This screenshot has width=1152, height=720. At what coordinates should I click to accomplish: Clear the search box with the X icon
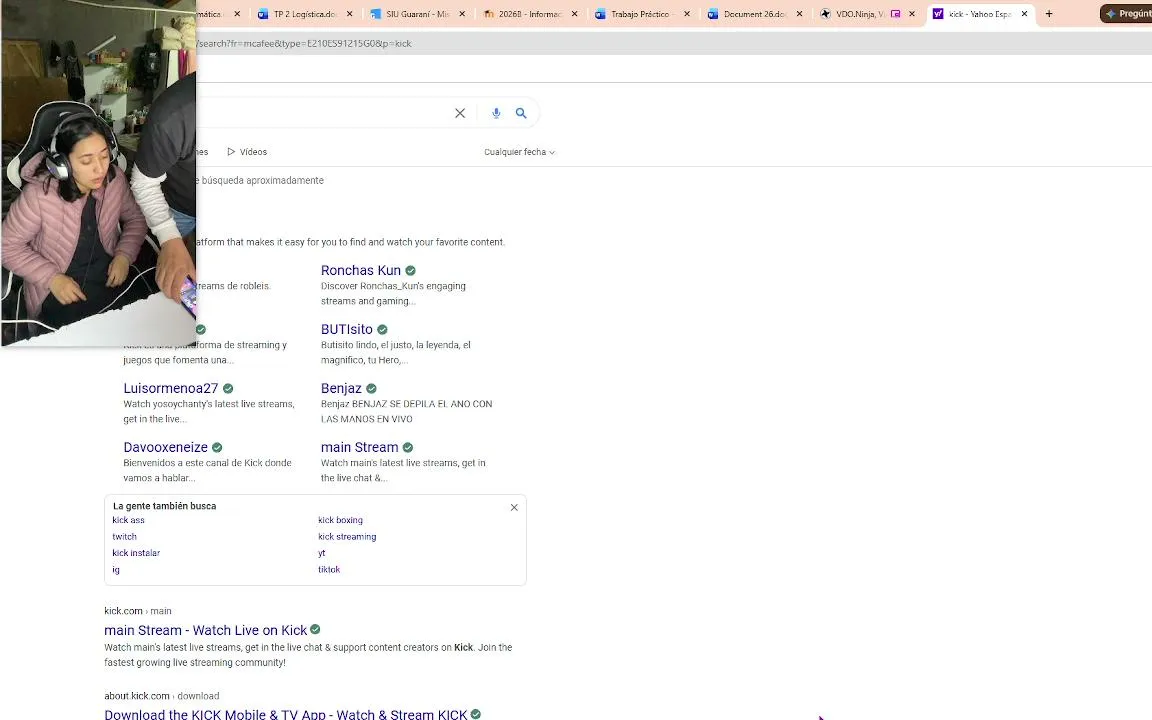click(x=460, y=113)
